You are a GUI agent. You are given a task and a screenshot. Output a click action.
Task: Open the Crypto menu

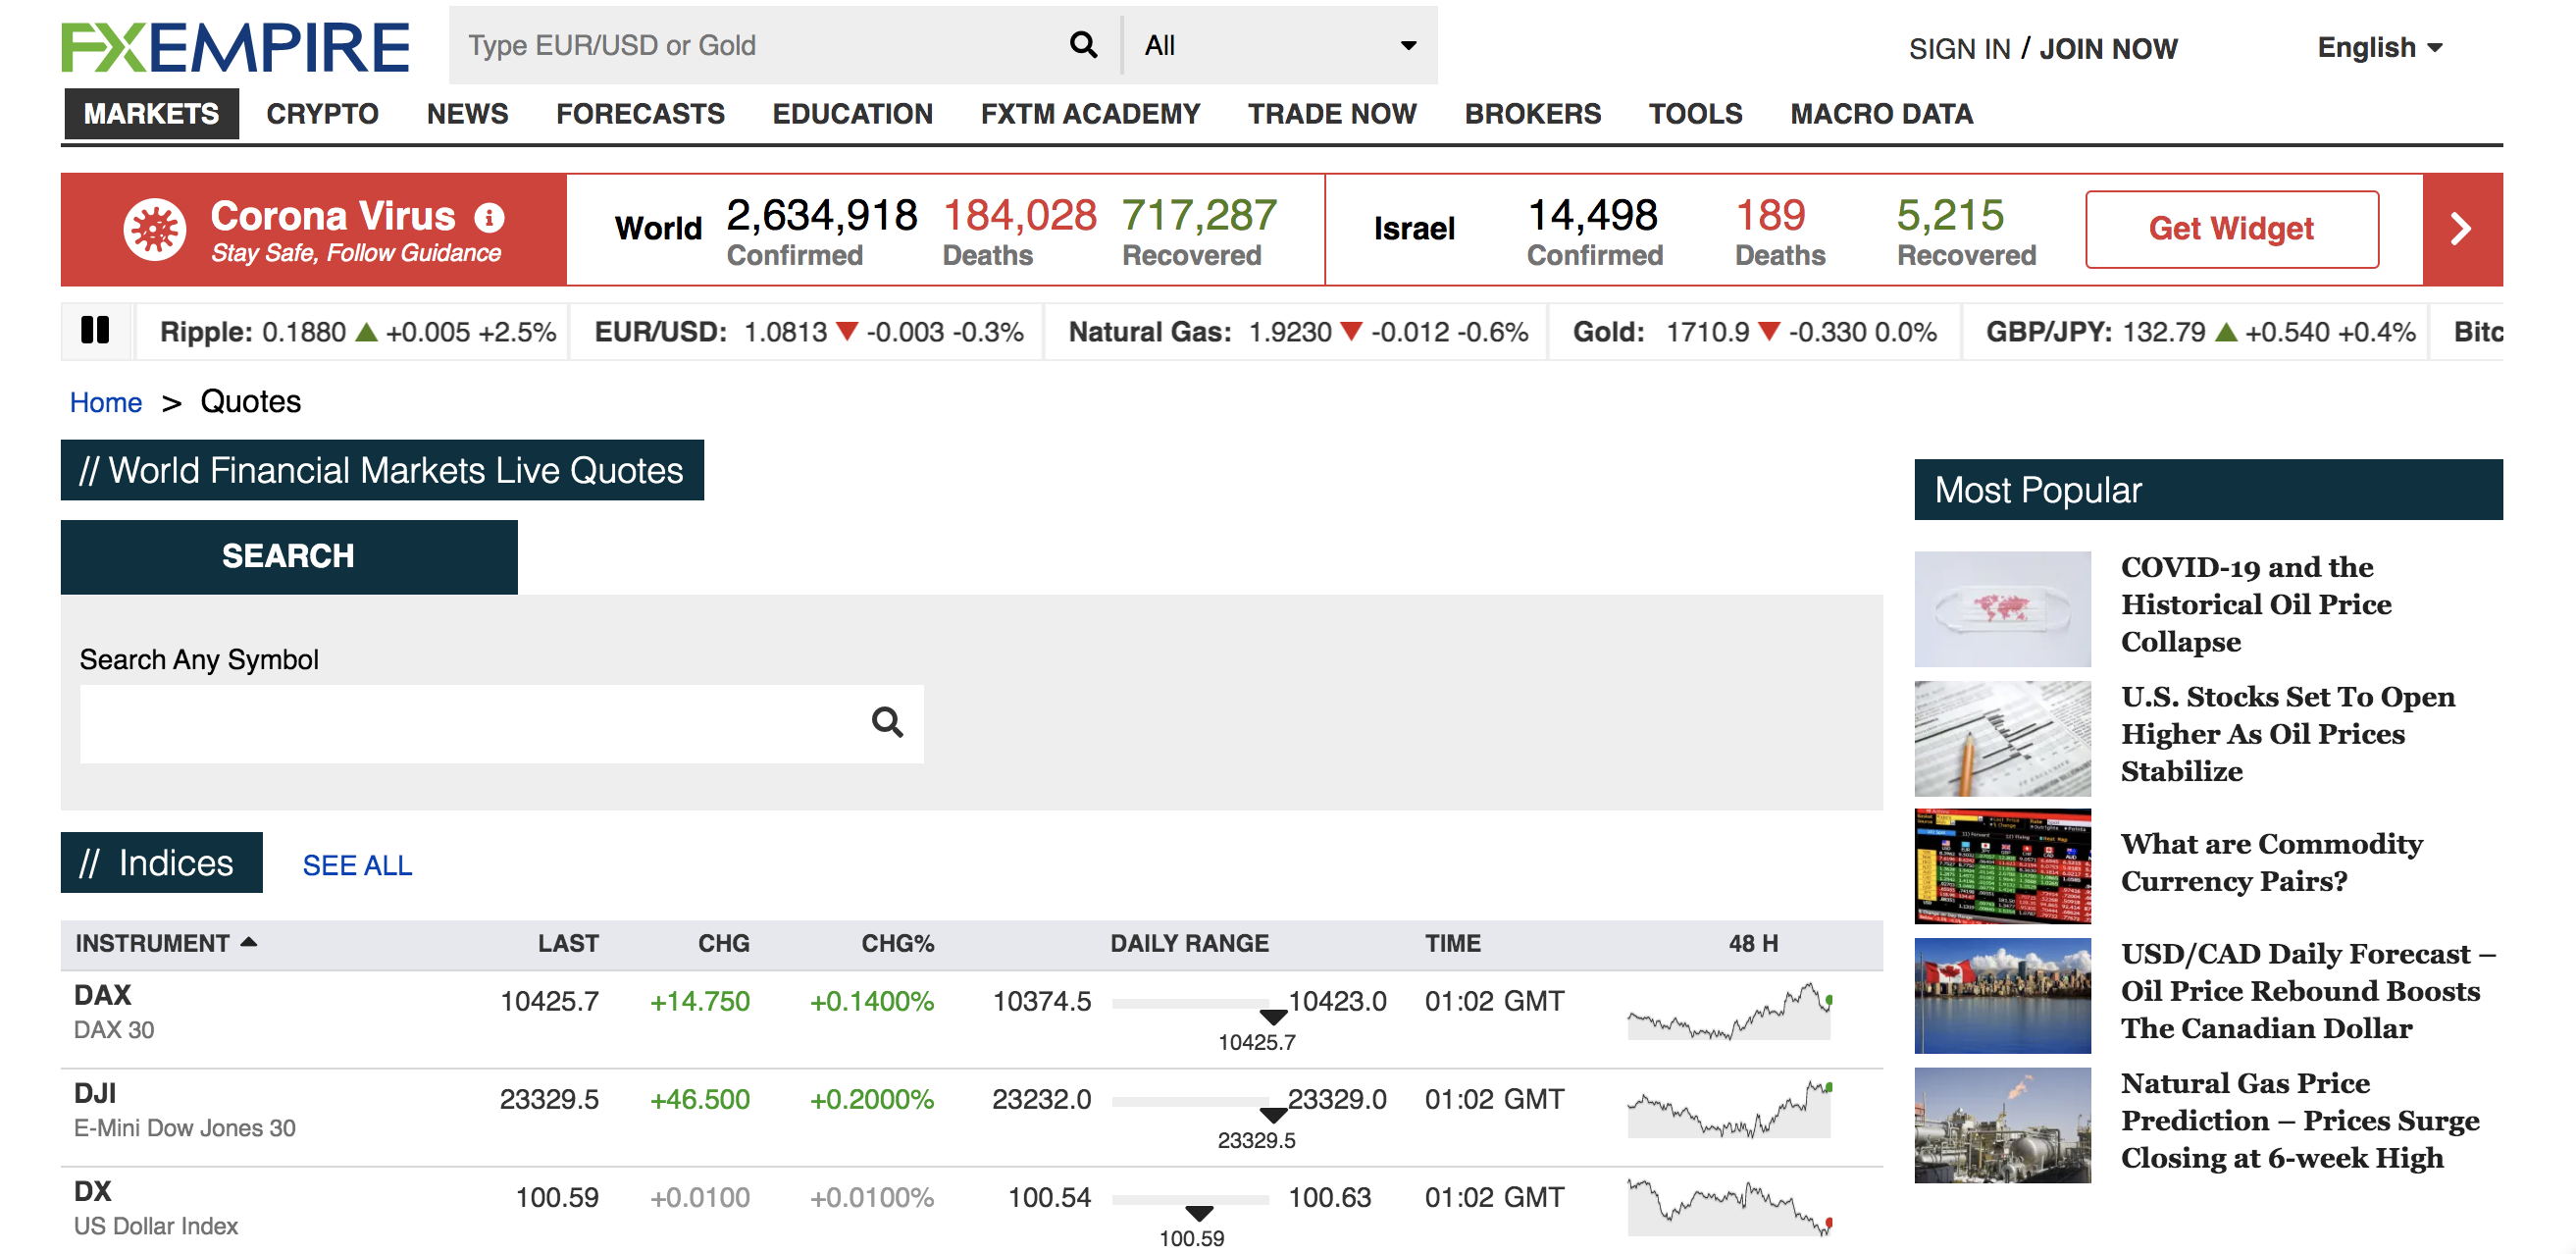tap(322, 114)
